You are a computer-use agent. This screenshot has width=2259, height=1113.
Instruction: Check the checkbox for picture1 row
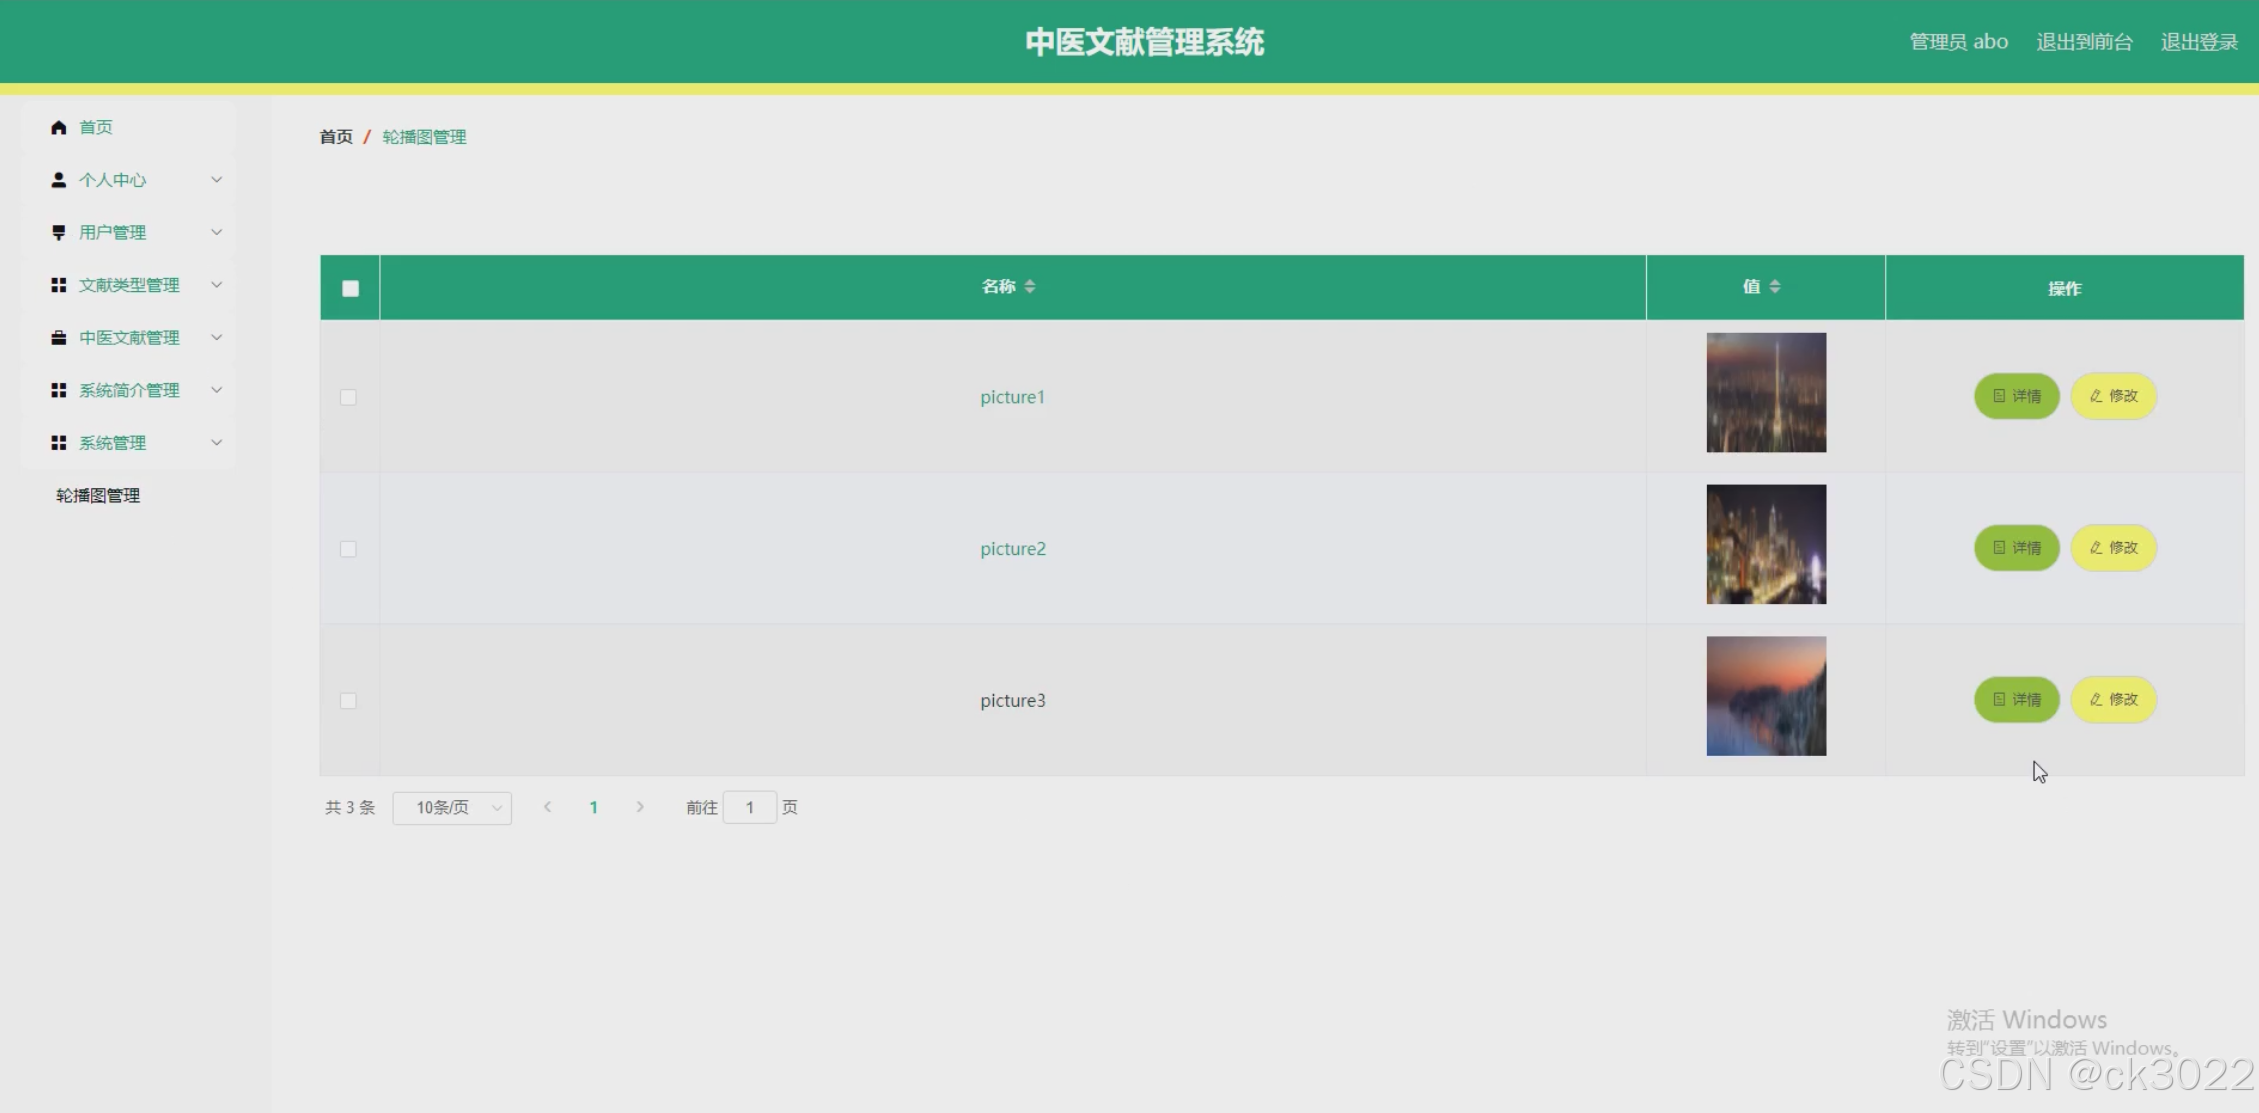[348, 397]
